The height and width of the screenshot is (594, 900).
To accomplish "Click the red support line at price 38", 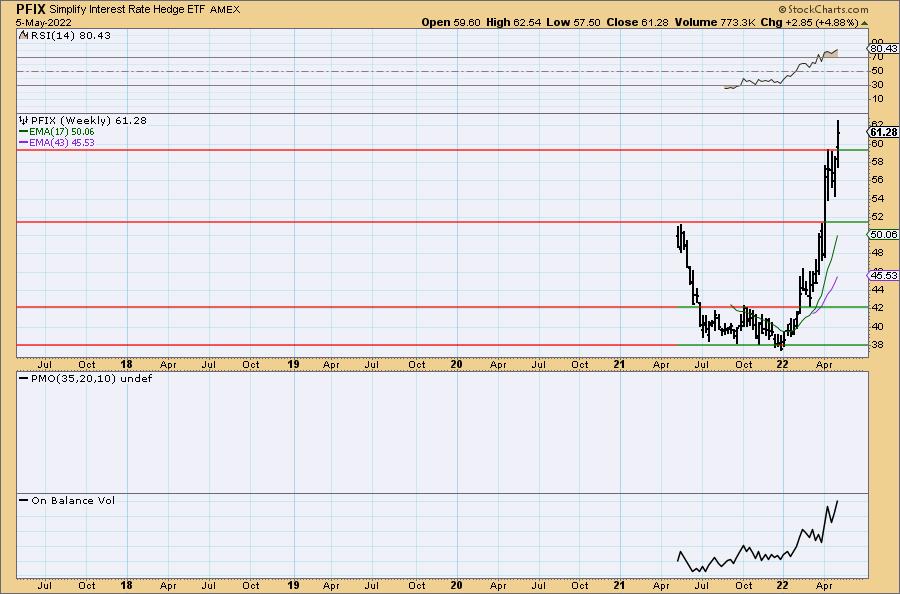I will coord(347,345).
